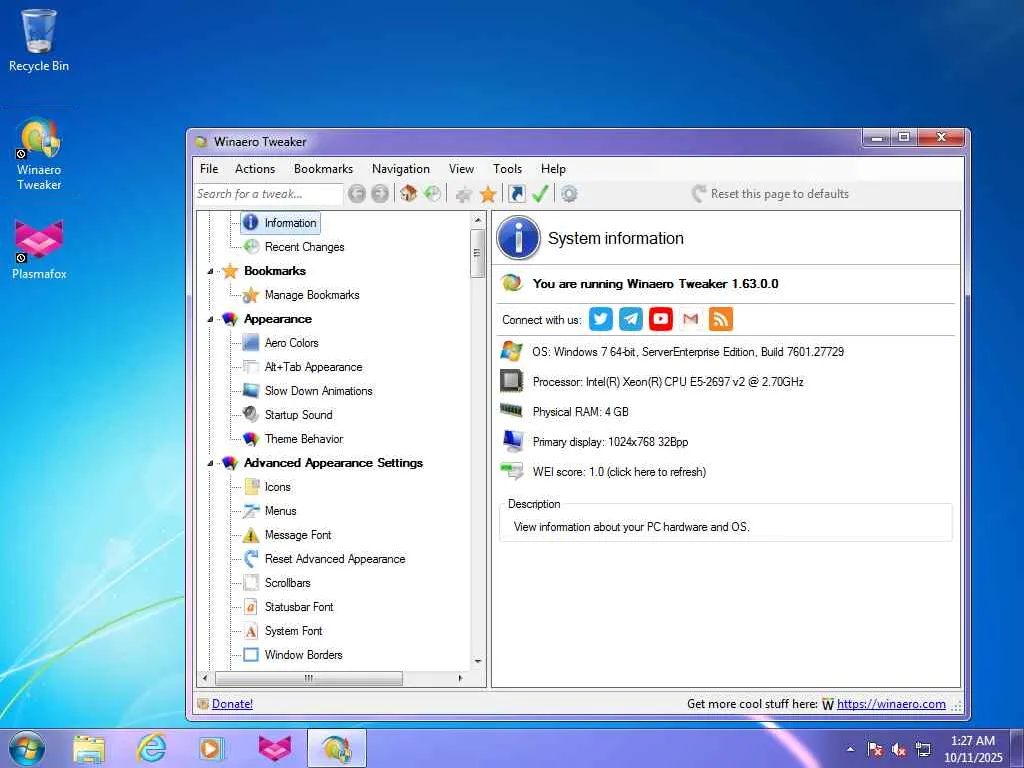Select Message Font tweak

pos(298,535)
